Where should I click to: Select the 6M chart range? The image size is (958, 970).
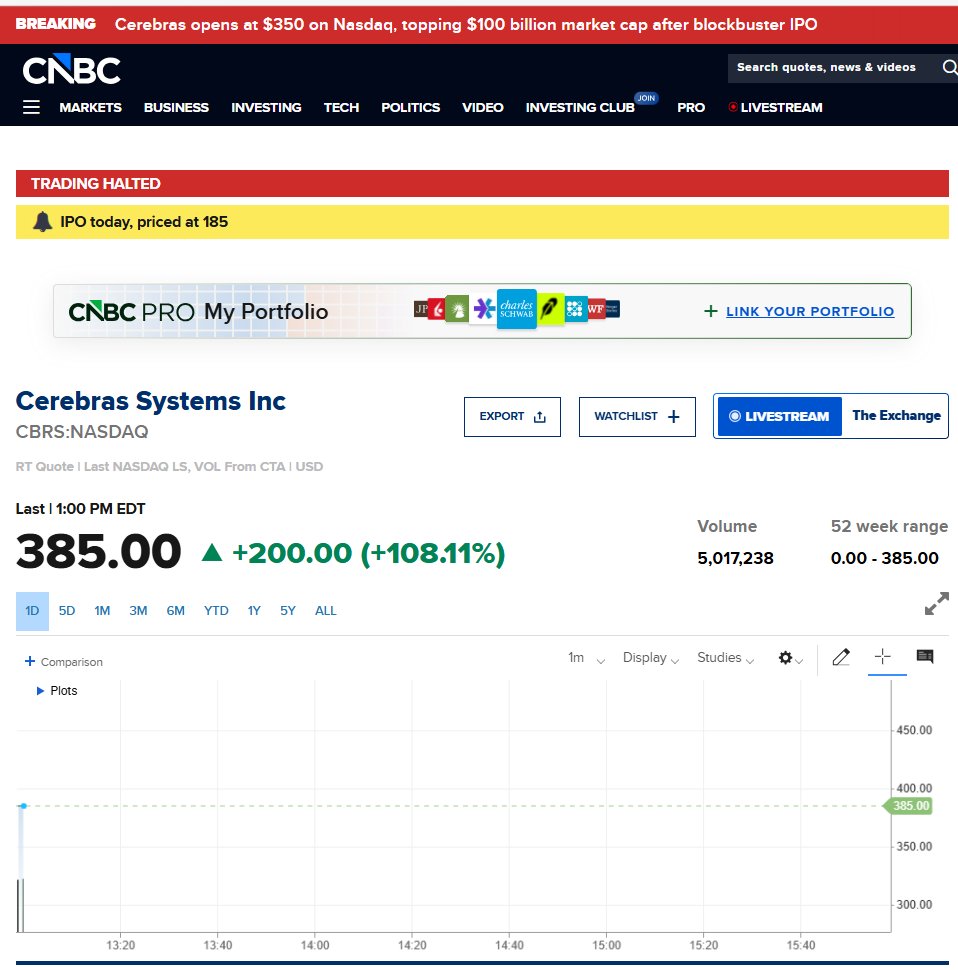click(x=176, y=611)
